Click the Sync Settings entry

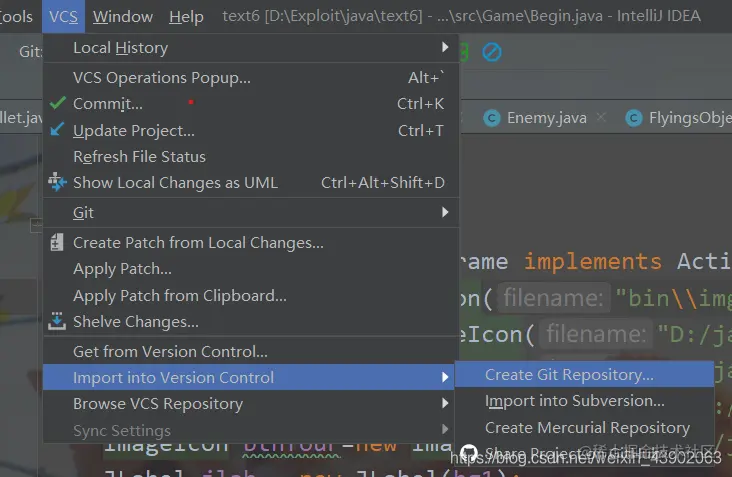click(x=249, y=430)
